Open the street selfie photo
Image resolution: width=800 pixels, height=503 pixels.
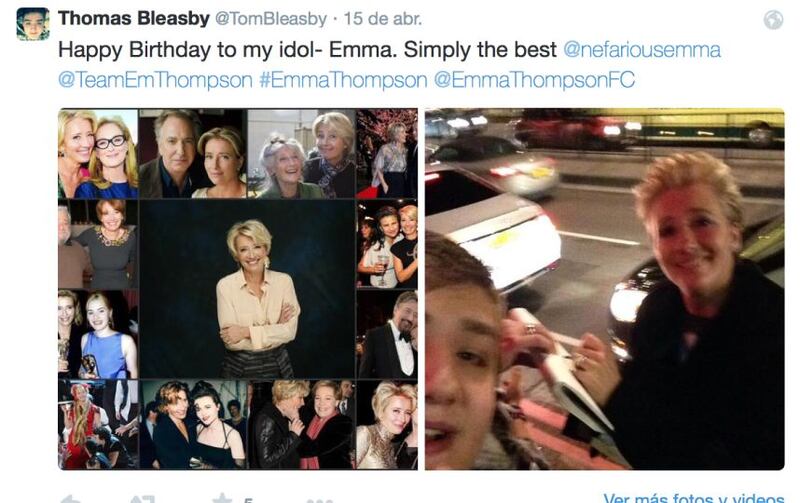pyautogui.click(x=605, y=289)
